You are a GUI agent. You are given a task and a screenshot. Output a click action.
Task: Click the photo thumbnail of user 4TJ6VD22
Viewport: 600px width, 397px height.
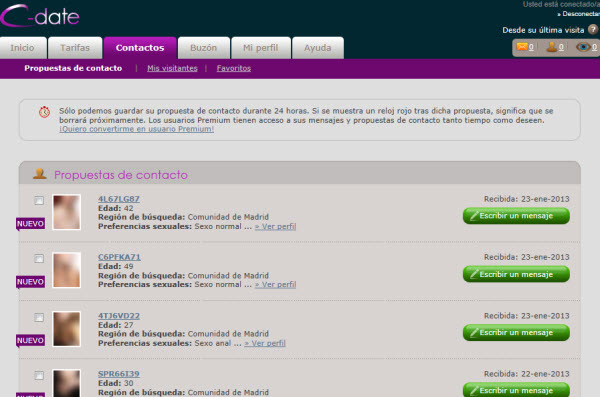[67, 329]
